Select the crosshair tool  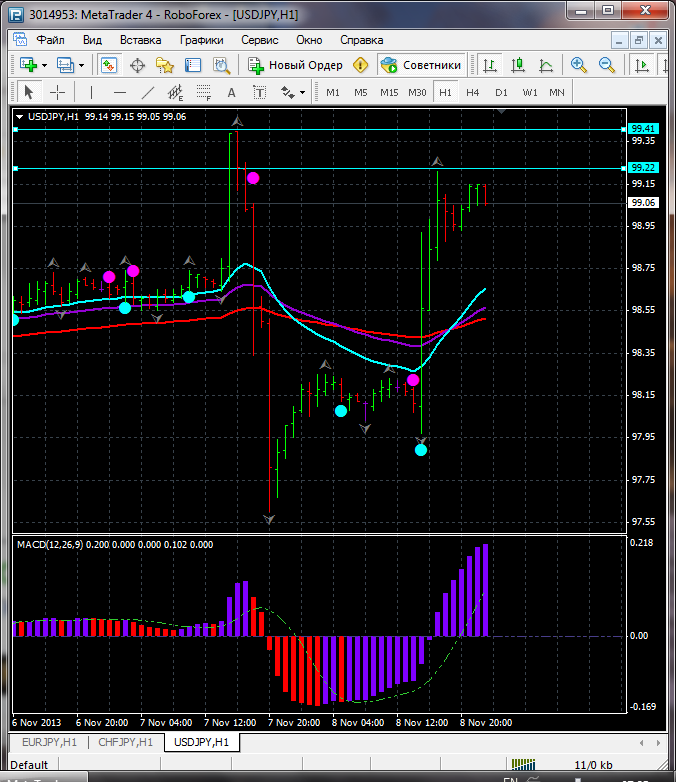pyautogui.click(x=58, y=92)
